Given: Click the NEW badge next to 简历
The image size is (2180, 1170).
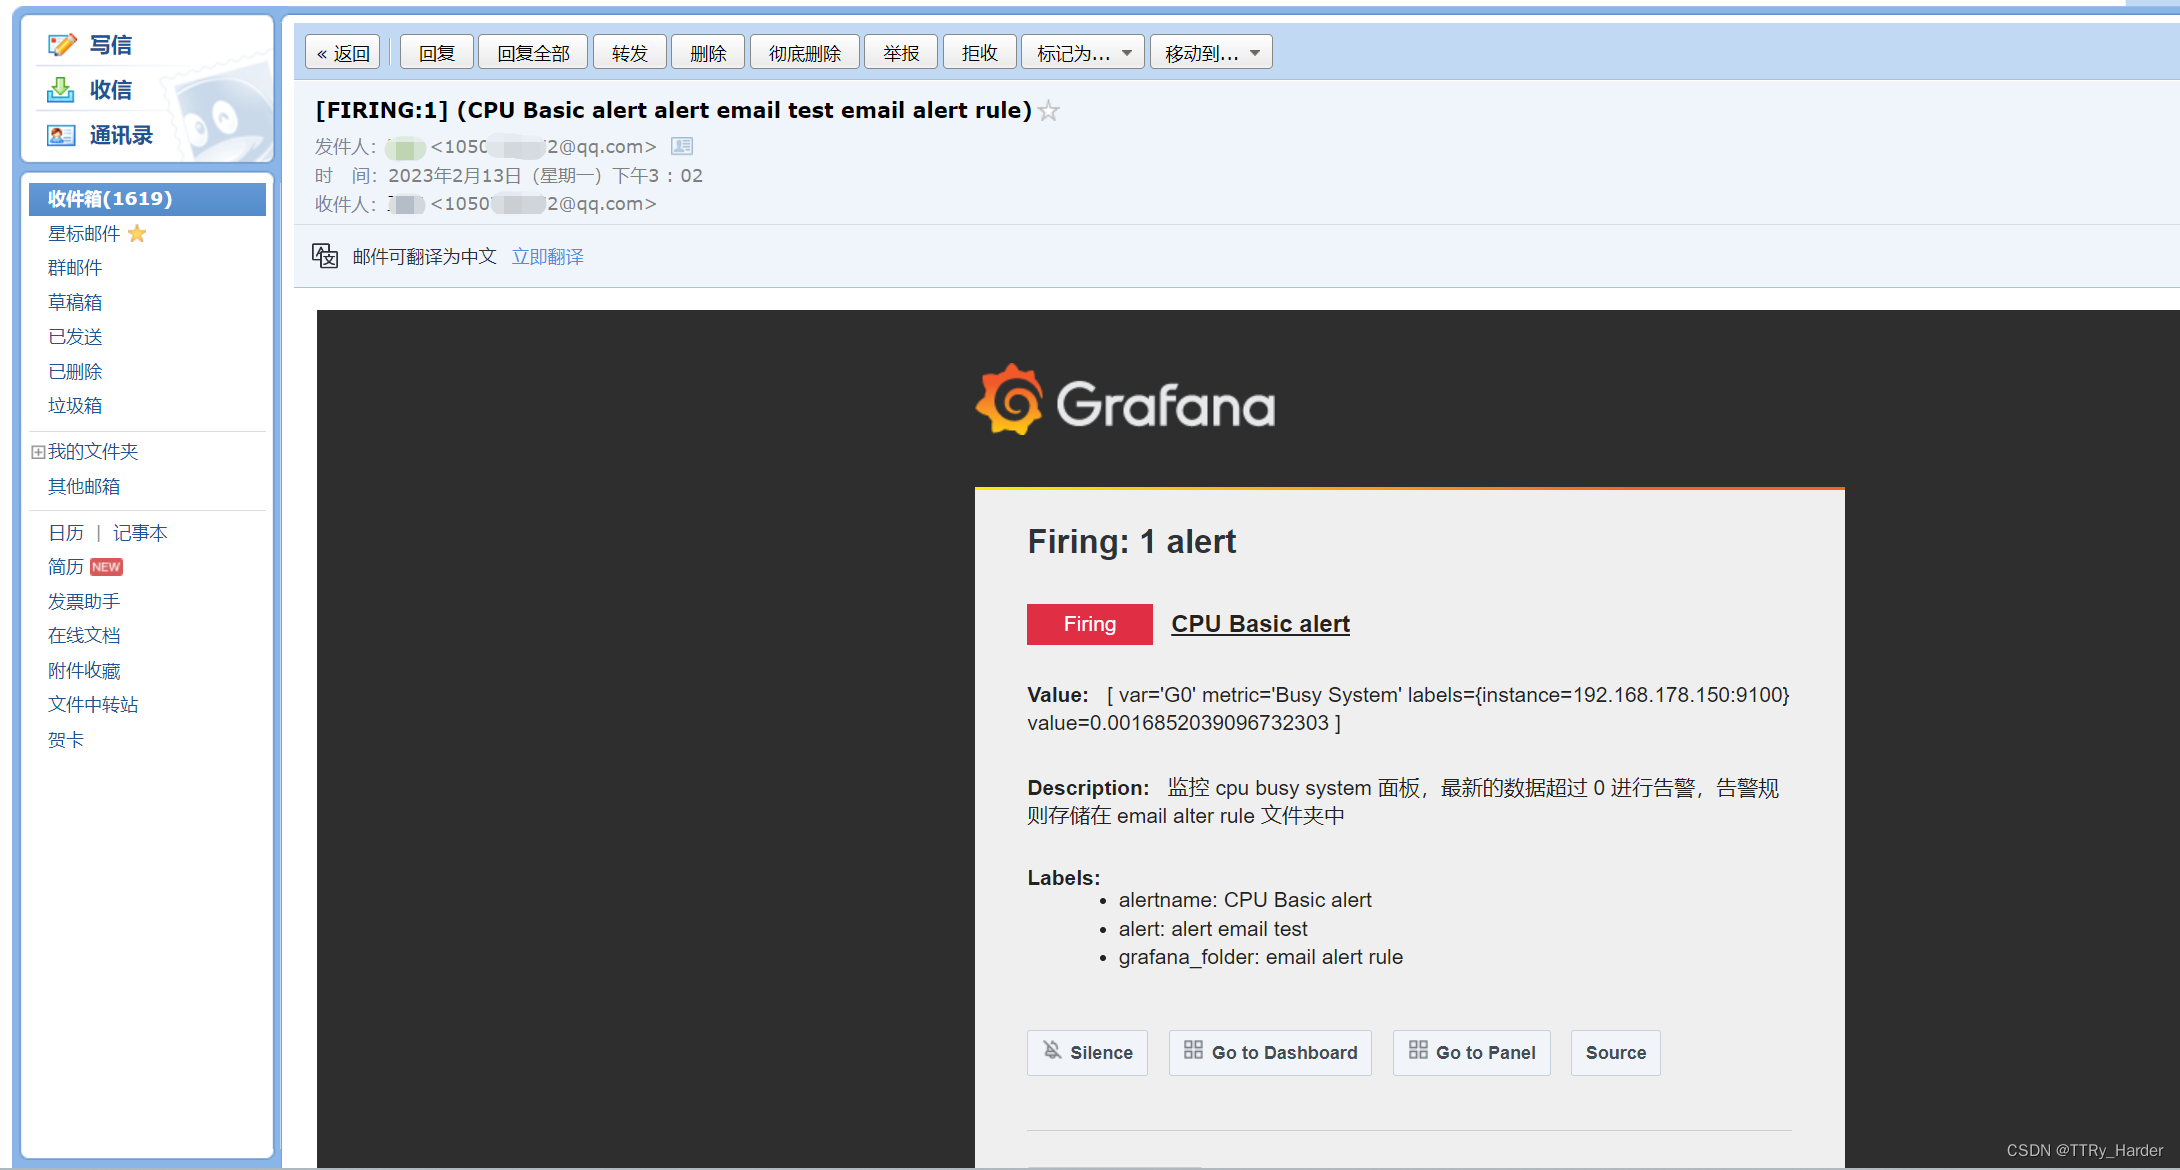Looking at the screenshot, I should [x=106, y=567].
